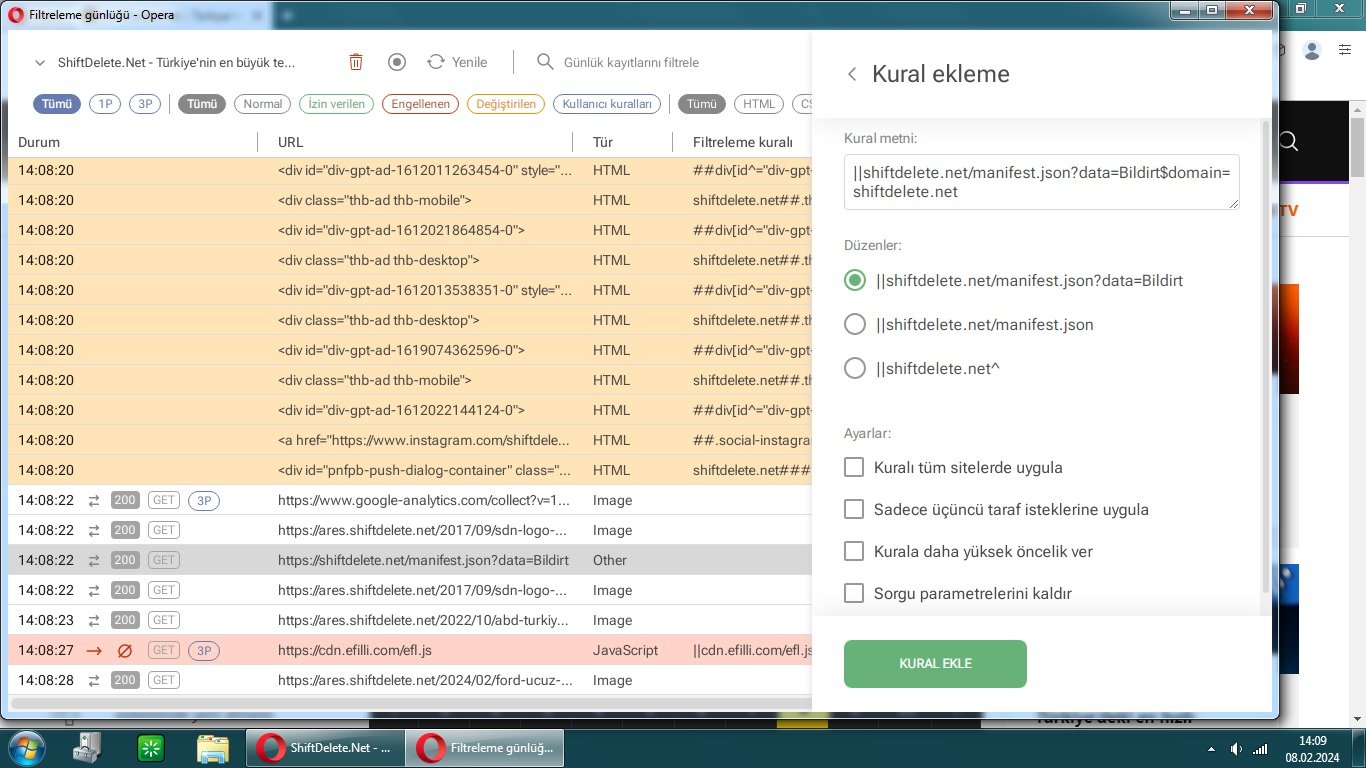The height and width of the screenshot is (768, 1366).
Task: Switch to the Engellenen filter
Action: click(x=420, y=103)
